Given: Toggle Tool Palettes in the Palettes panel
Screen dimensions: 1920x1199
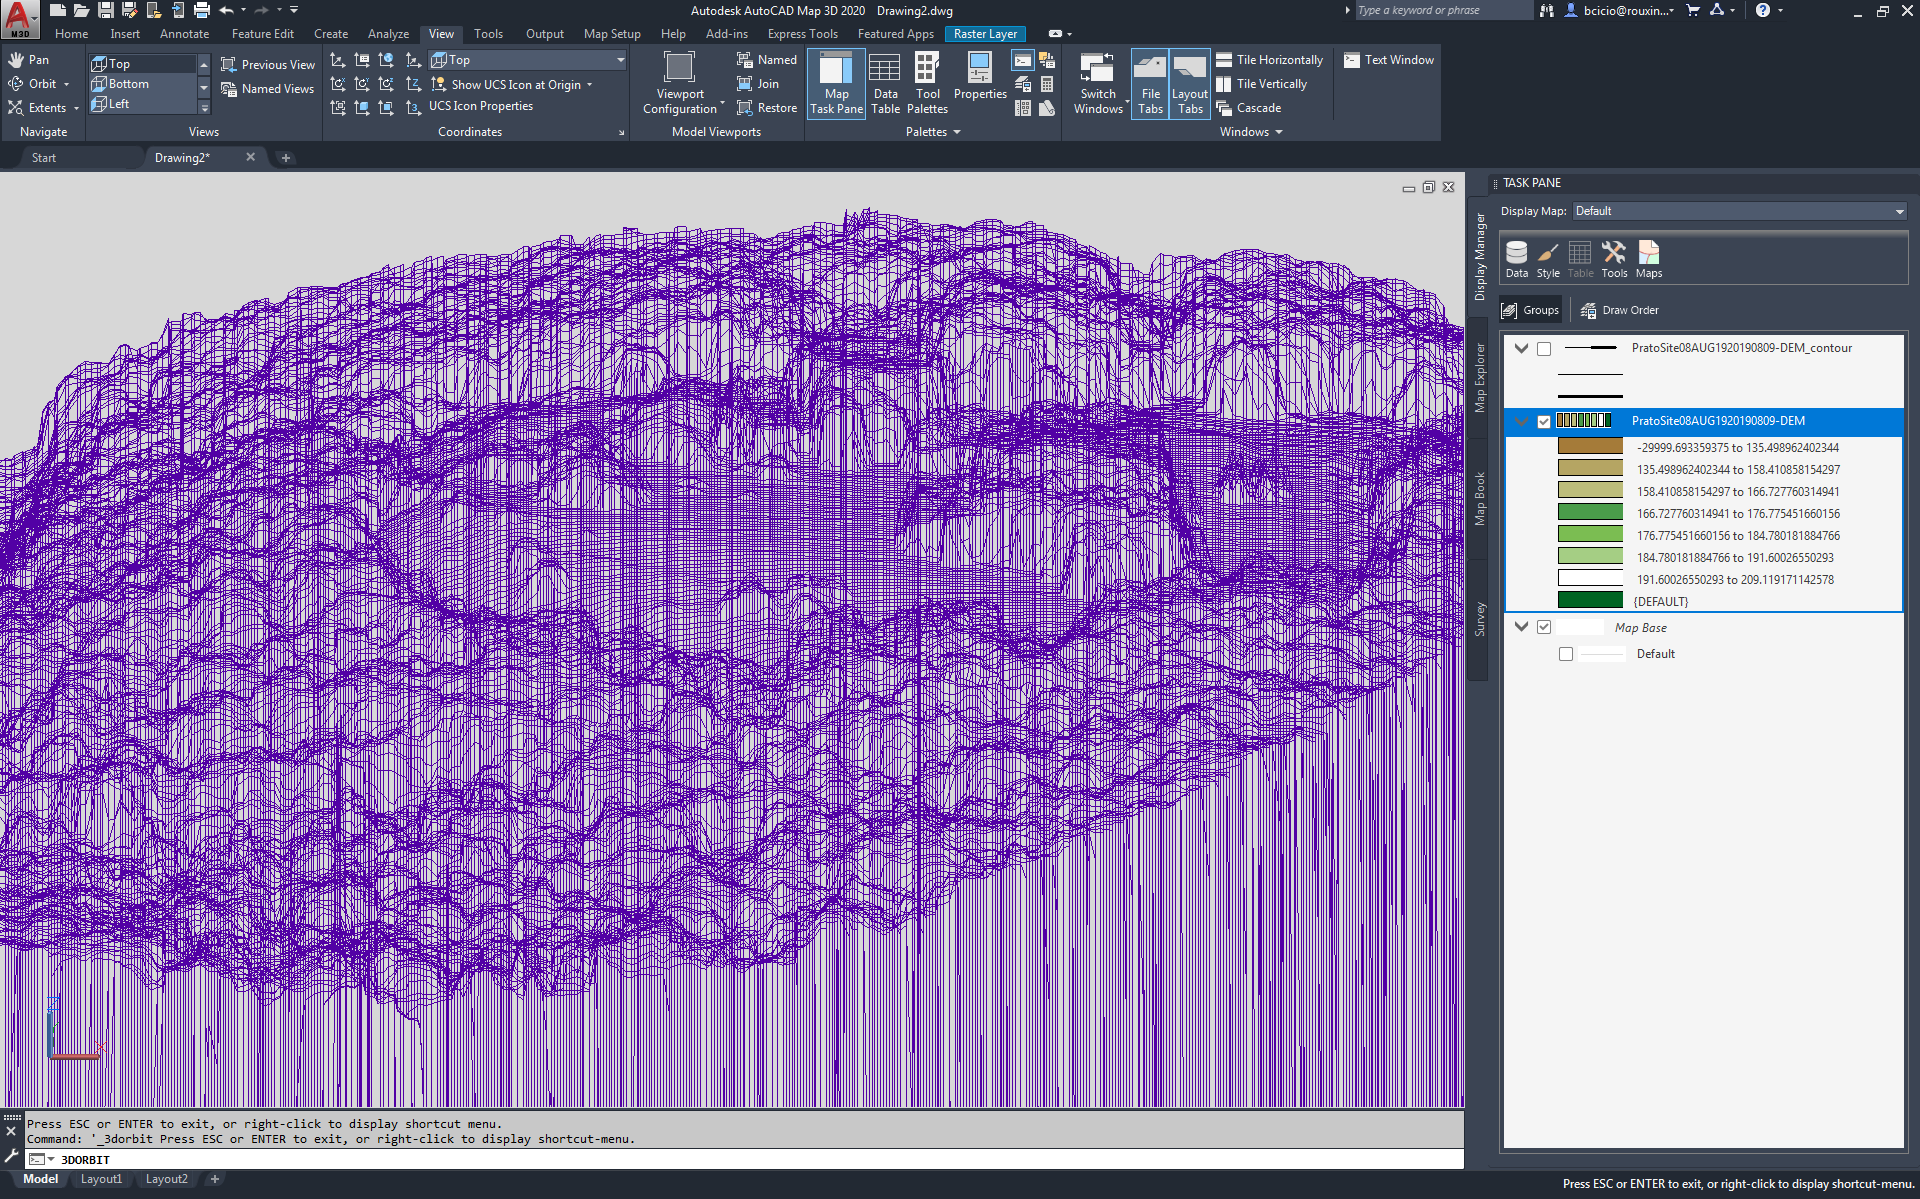Looking at the screenshot, I should [927, 83].
